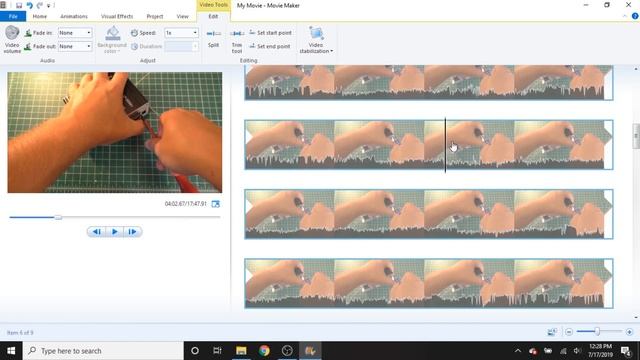
Task: Click the Next frame button
Action: [x=133, y=231]
